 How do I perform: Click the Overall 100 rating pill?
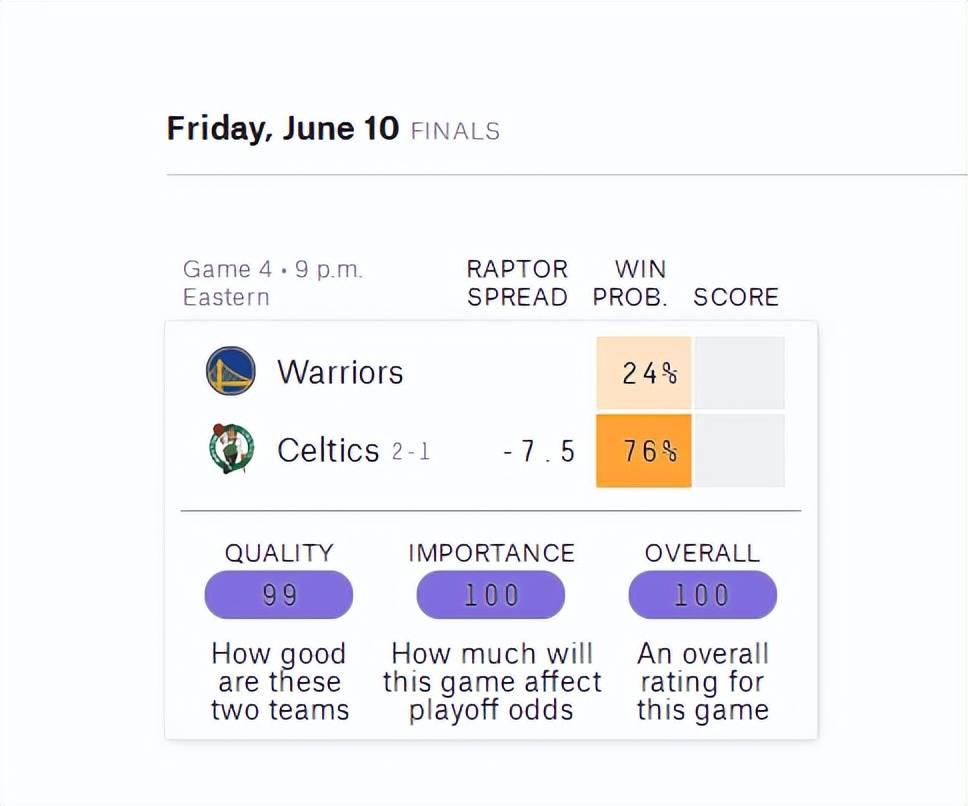click(703, 595)
